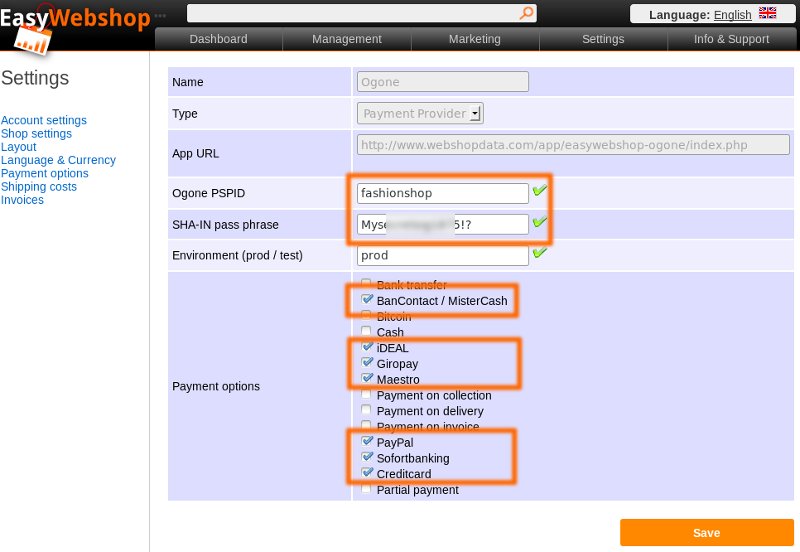Screen dimensions: 800x552
Task: Click the Name field containing Ogone
Action: pyautogui.click(x=443, y=82)
